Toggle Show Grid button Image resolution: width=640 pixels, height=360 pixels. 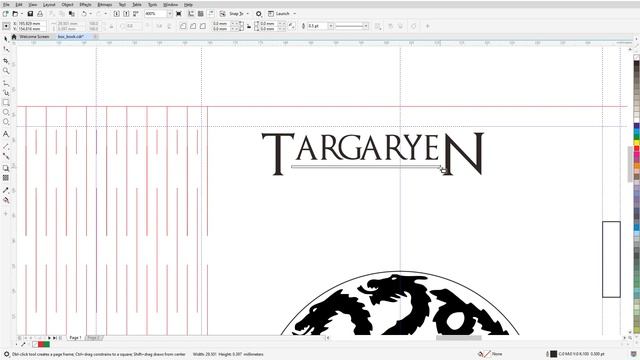click(x=200, y=14)
